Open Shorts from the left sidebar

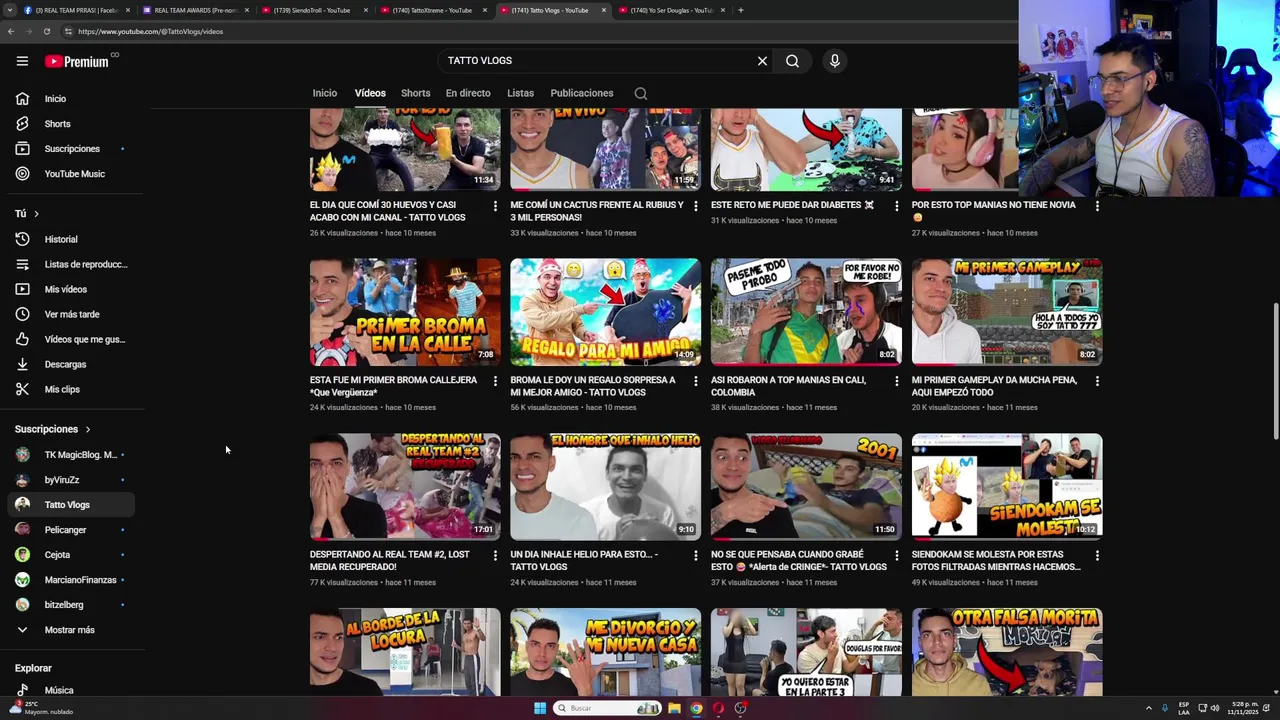69,124
